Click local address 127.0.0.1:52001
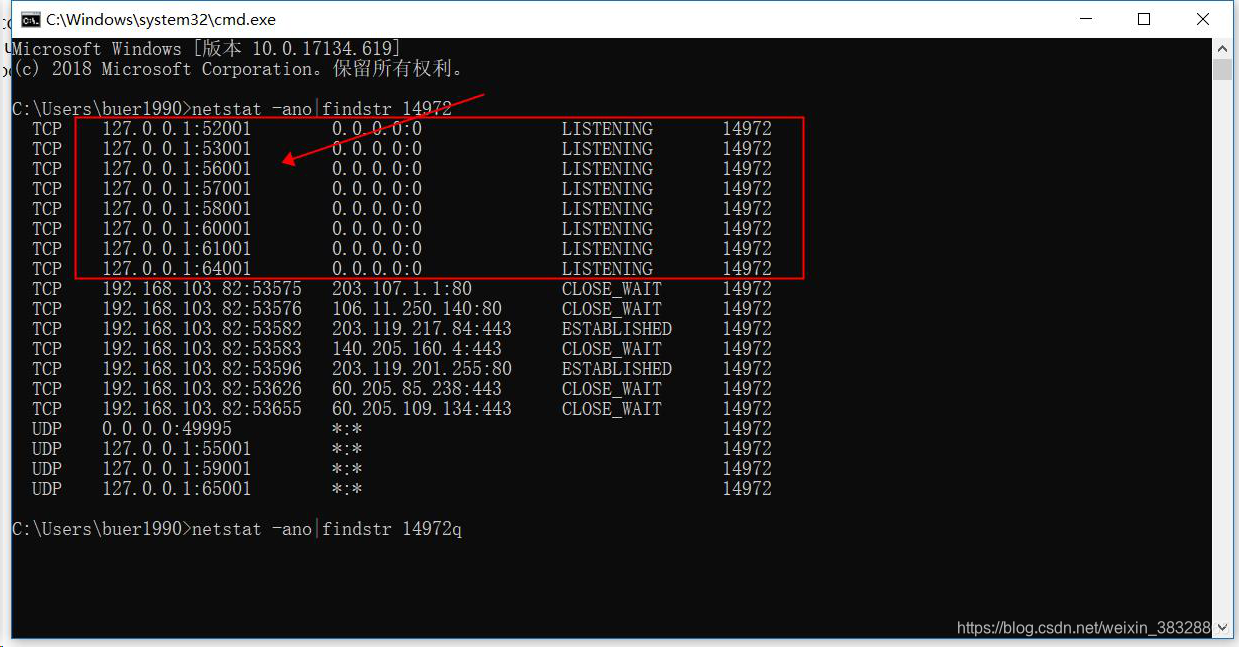The width and height of the screenshot is (1239, 647). [177, 129]
